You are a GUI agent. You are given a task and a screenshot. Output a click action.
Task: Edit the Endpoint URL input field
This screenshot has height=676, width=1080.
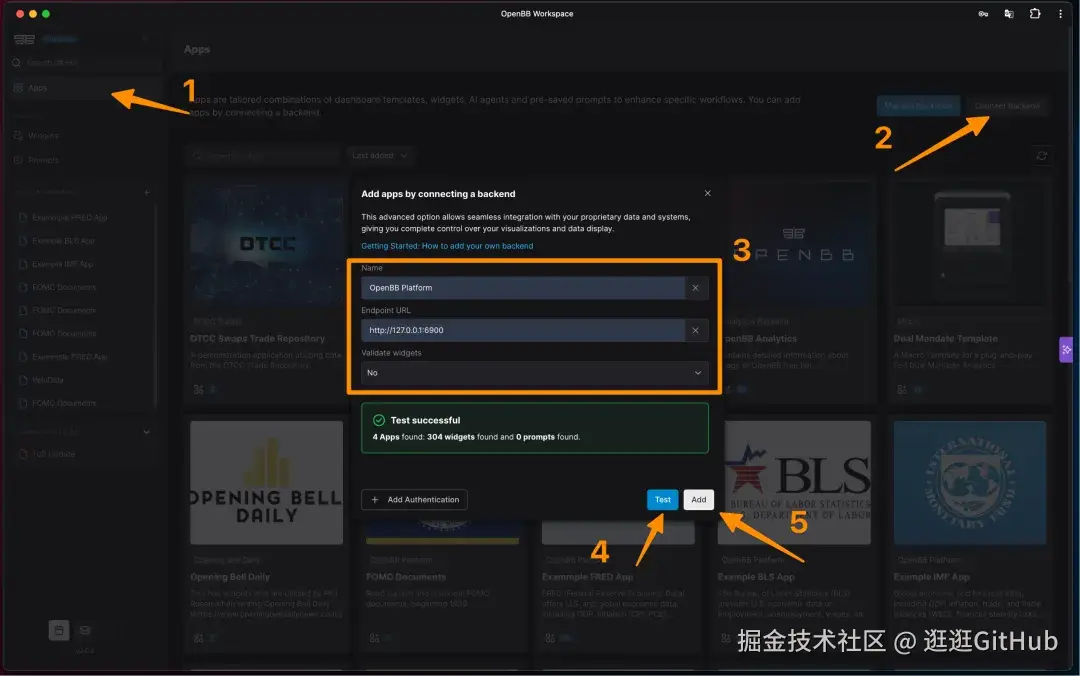(523, 331)
